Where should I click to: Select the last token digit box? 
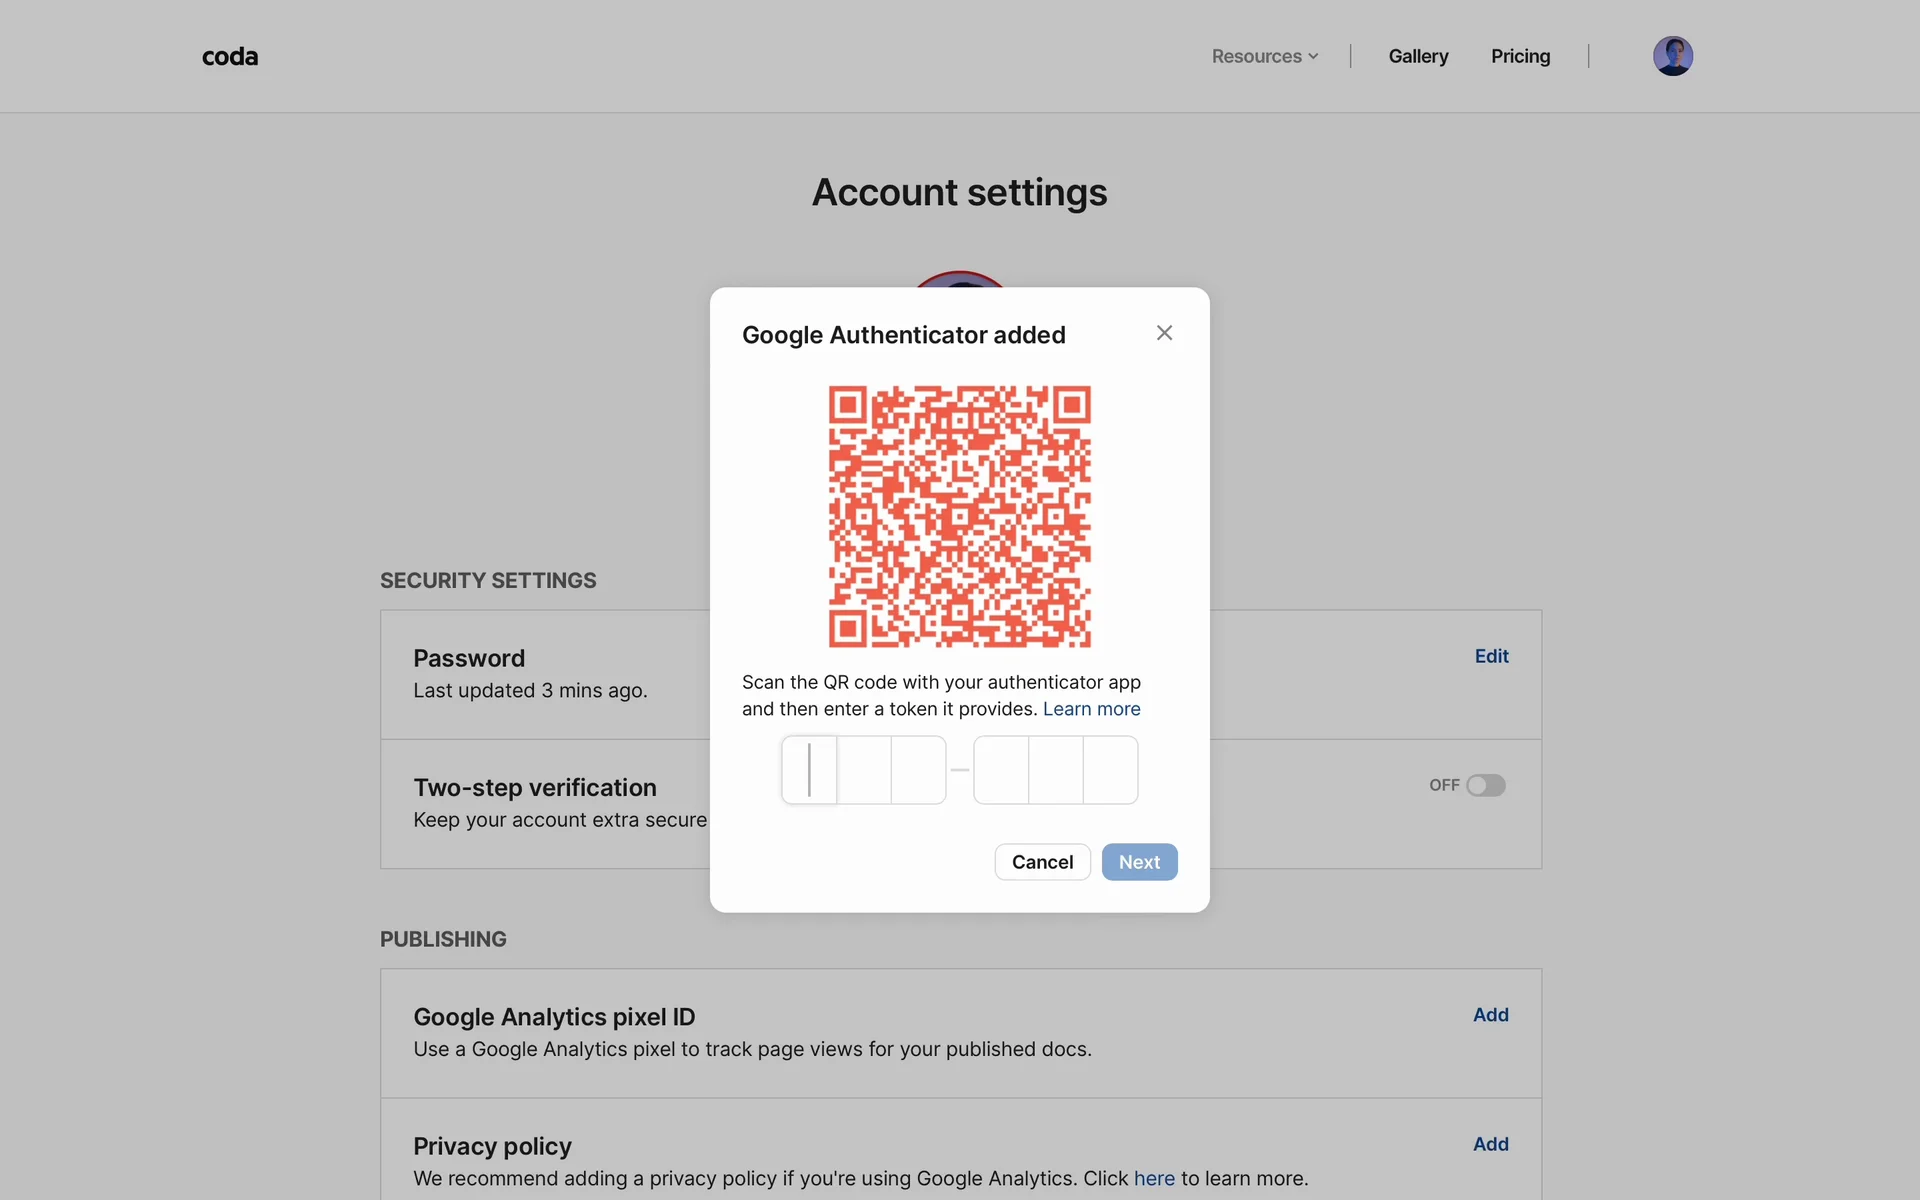[x=1110, y=770]
